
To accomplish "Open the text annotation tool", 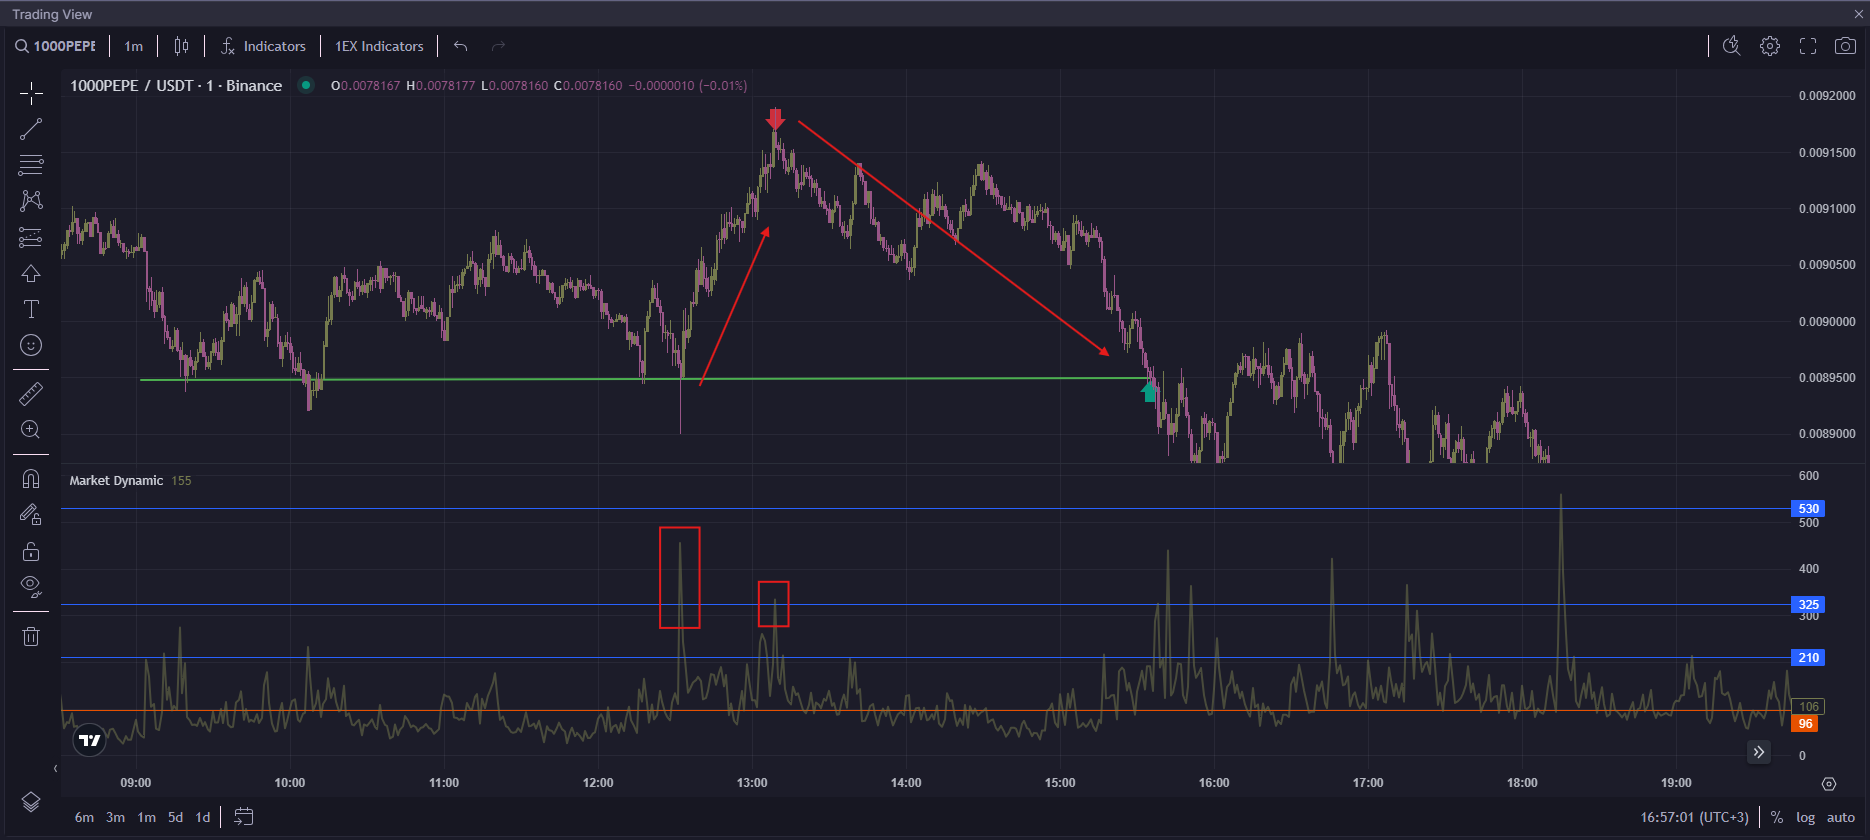I will (x=31, y=309).
